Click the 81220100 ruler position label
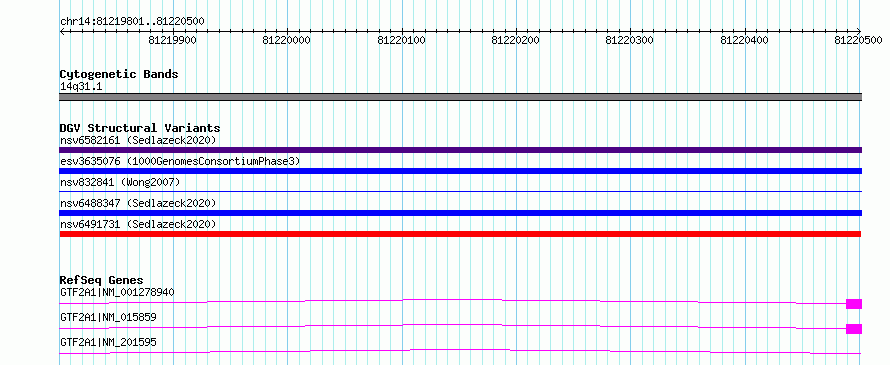The height and width of the screenshot is (365, 890). (402, 40)
